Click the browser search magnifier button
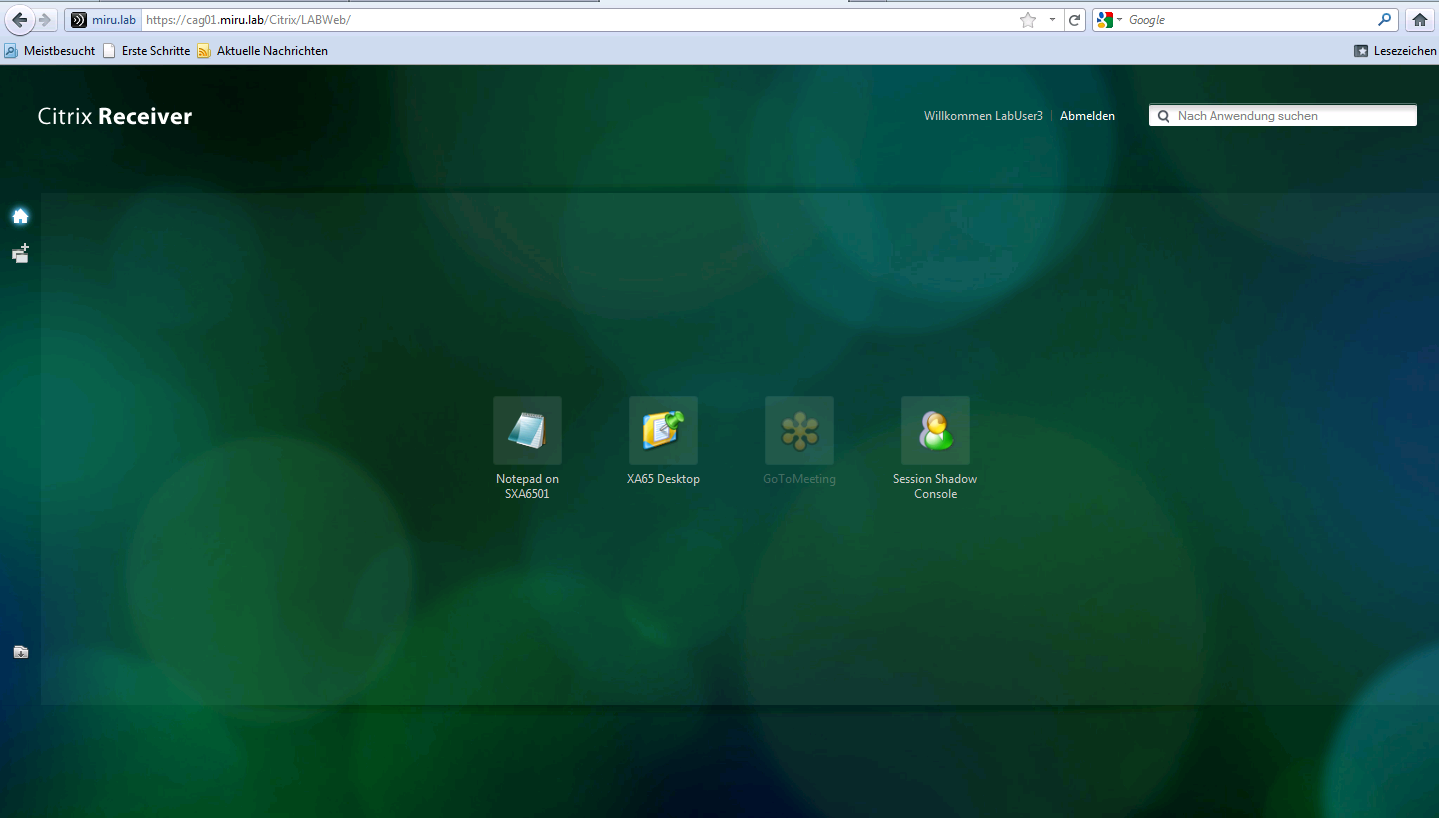This screenshot has height=818, width=1439. [x=1385, y=20]
